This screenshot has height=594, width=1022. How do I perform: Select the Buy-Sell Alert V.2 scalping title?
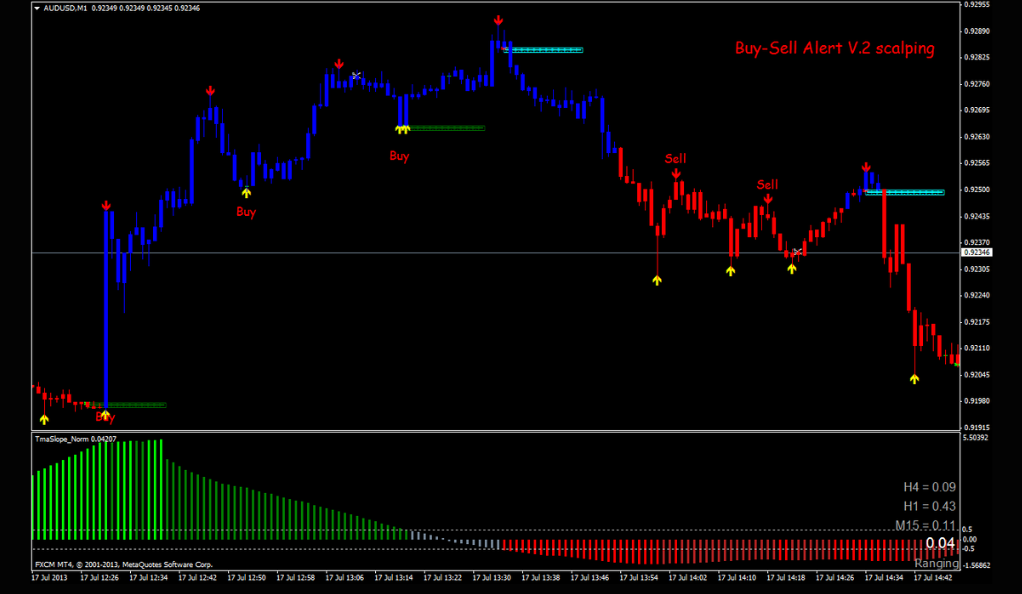click(x=834, y=48)
